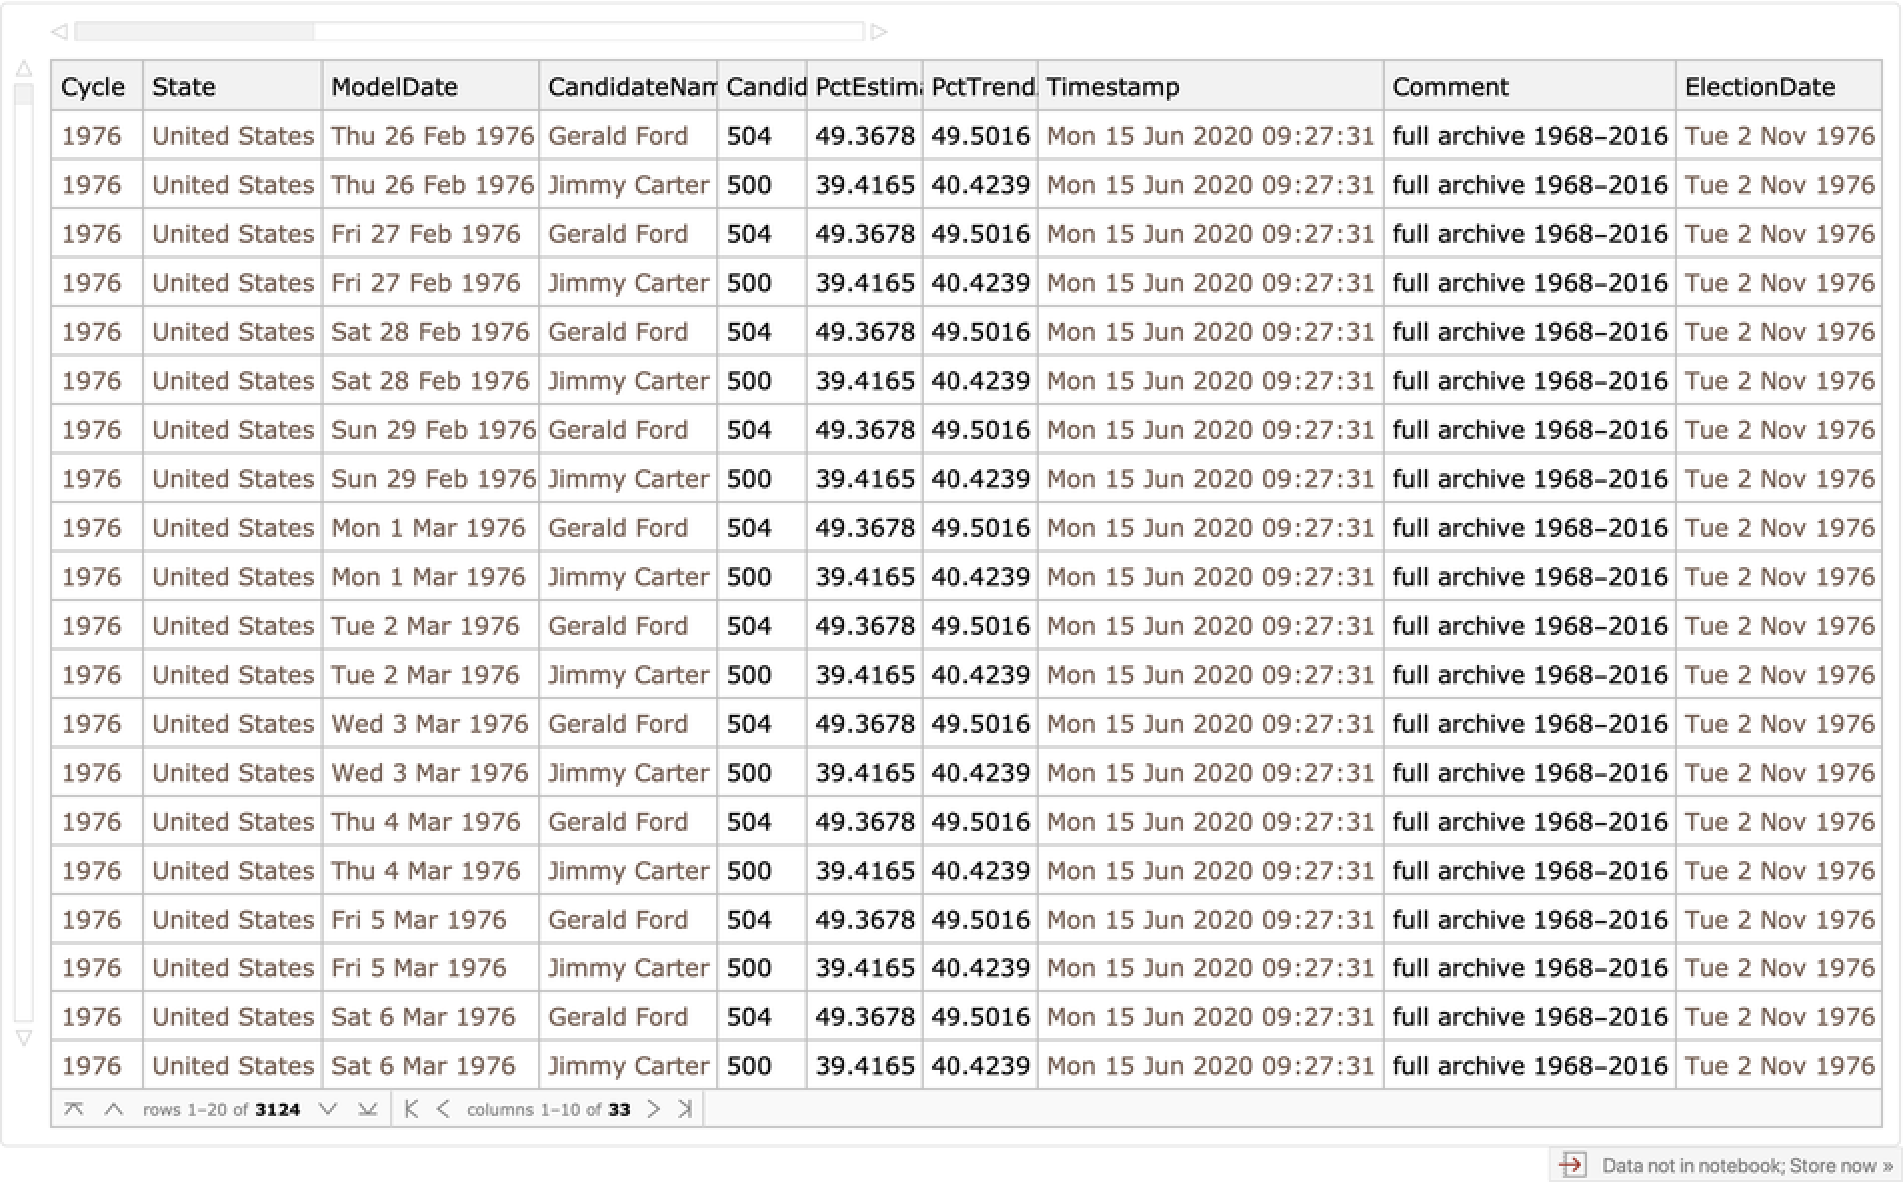The width and height of the screenshot is (1904, 1182).
Task: Click down triangle of vertical scrollbar
Action: pyautogui.click(x=24, y=1039)
